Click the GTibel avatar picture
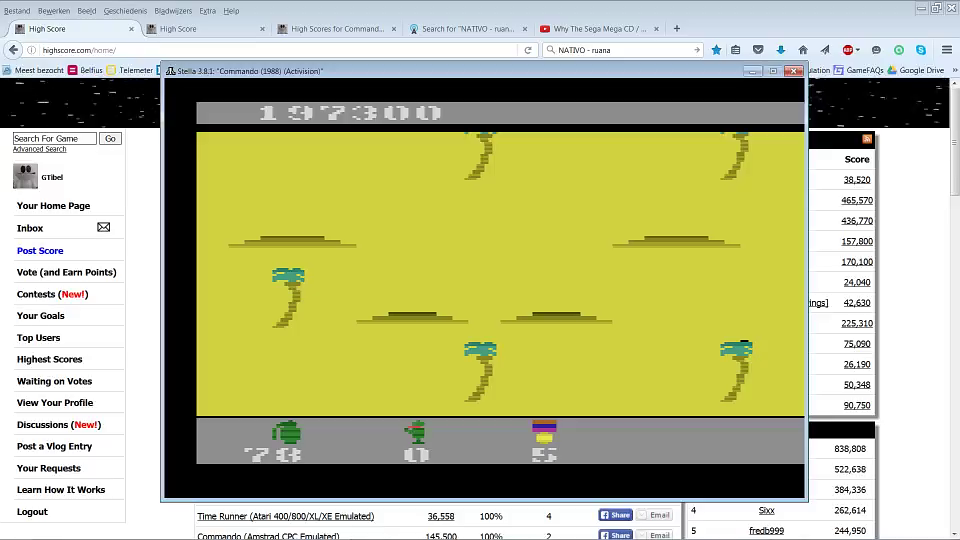Image resolution: width=960 pixels, height=540 pixels. (25, 176)
